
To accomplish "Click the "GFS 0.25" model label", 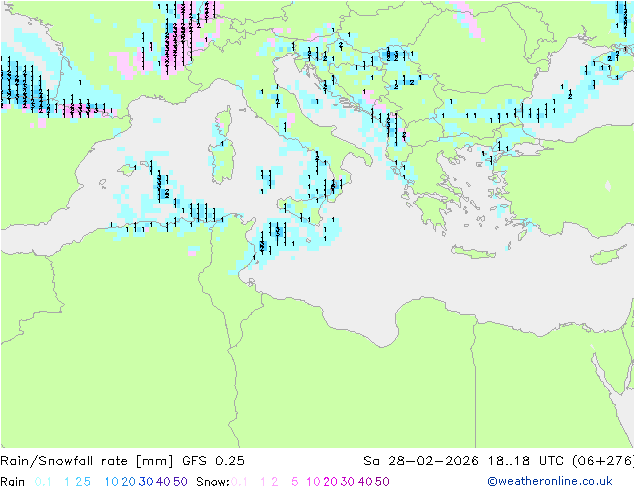I will (213, 461).
